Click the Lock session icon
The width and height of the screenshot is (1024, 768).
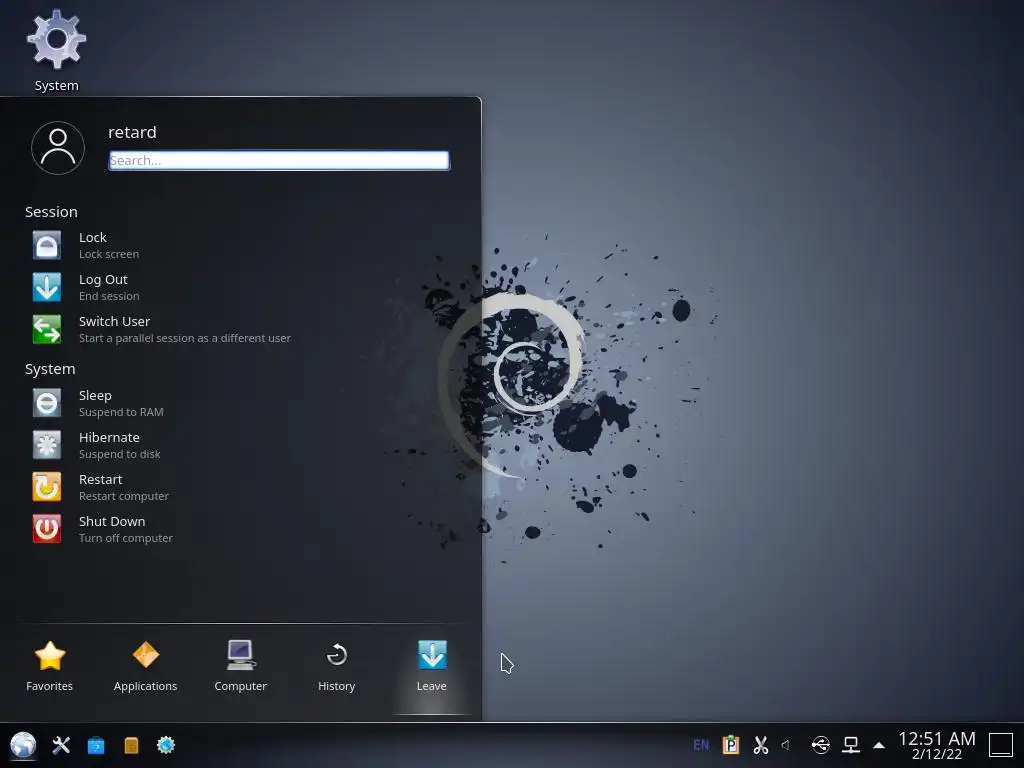(46, 246)
